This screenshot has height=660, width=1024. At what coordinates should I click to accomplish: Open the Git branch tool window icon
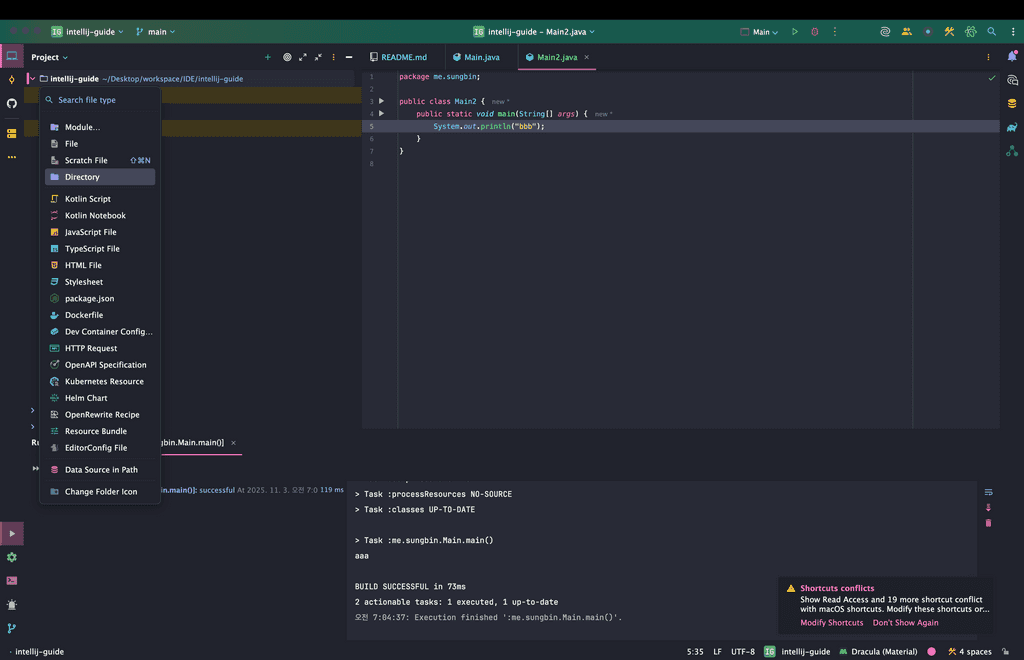point(12,629)
